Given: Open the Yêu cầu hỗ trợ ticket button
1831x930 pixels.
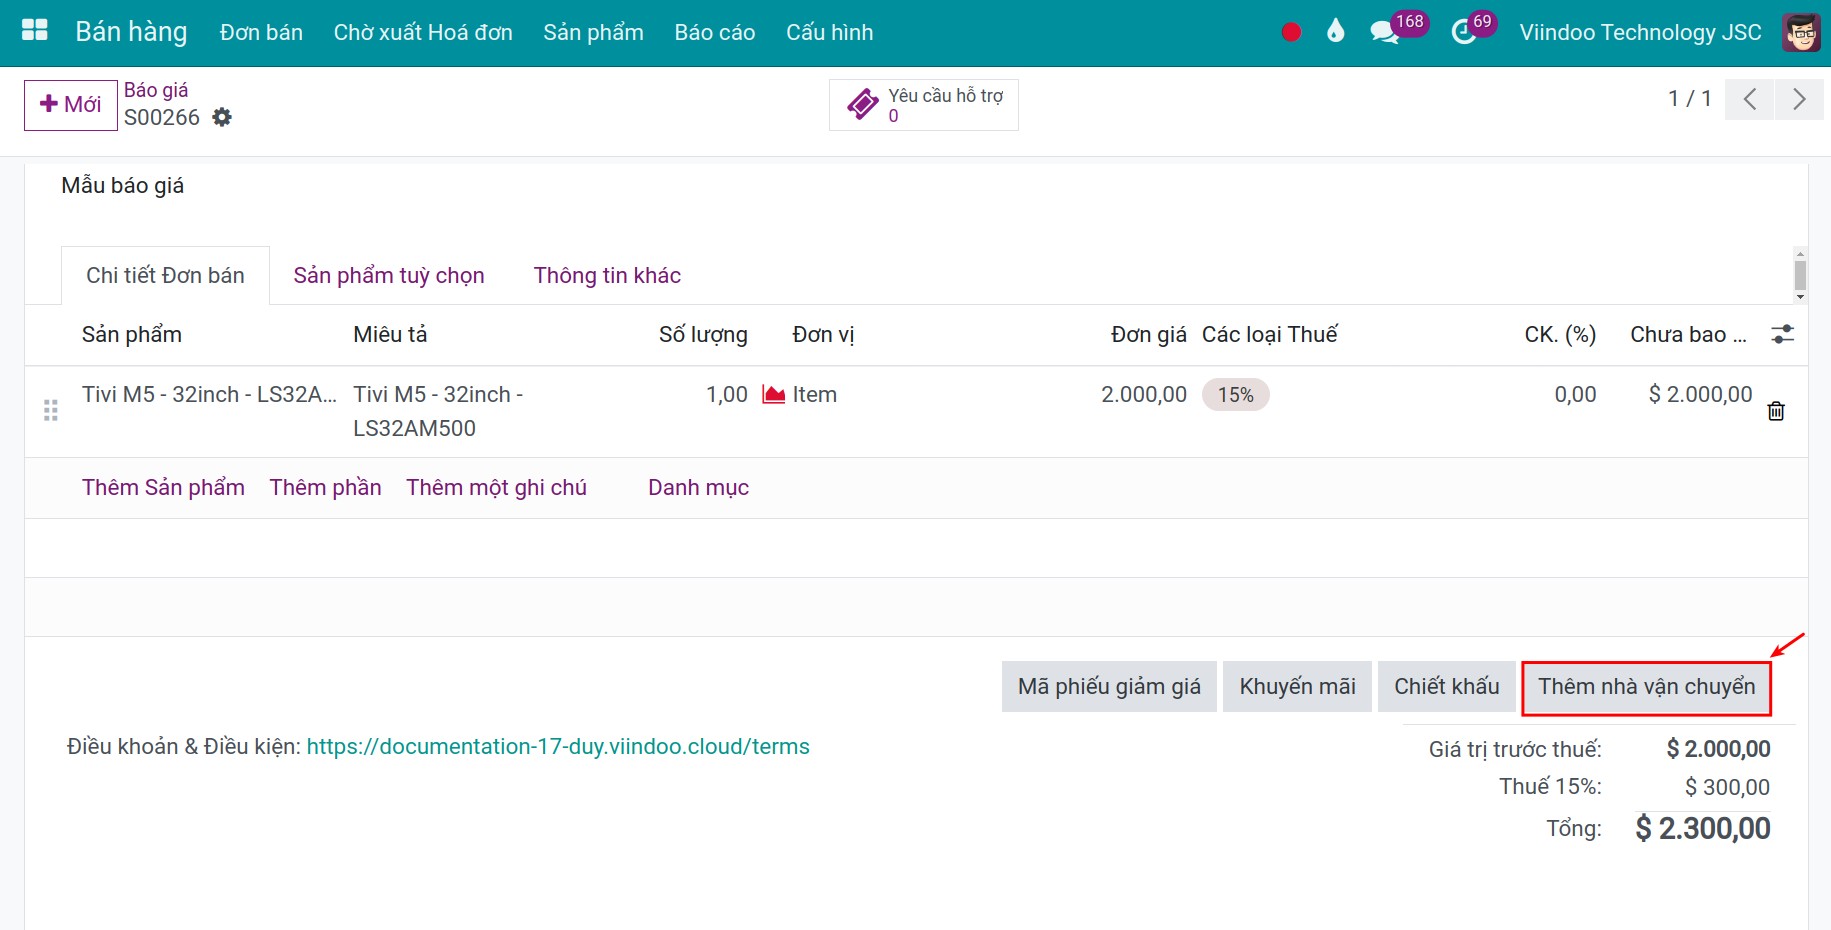Looking at the screenshot, I should (924, 105).
